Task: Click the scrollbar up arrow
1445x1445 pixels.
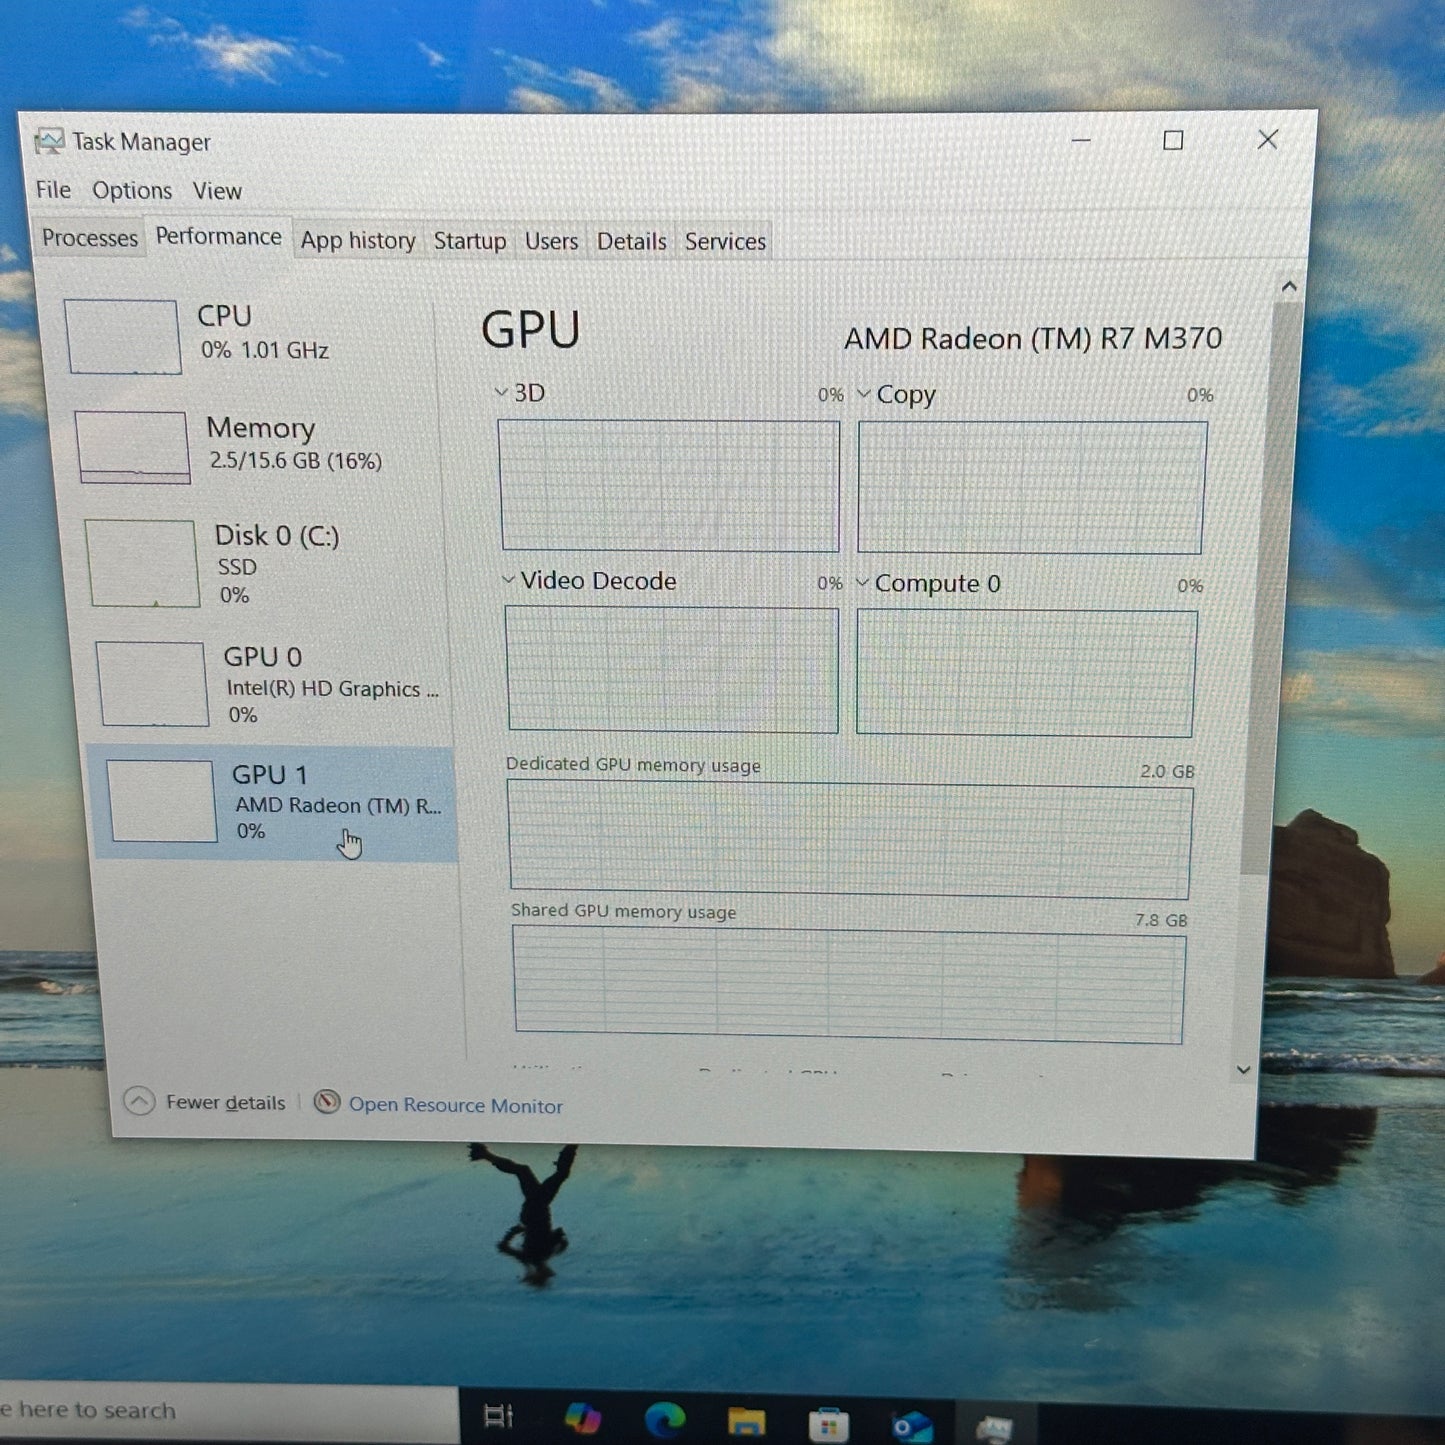Action: click(x=1289, y=287)
